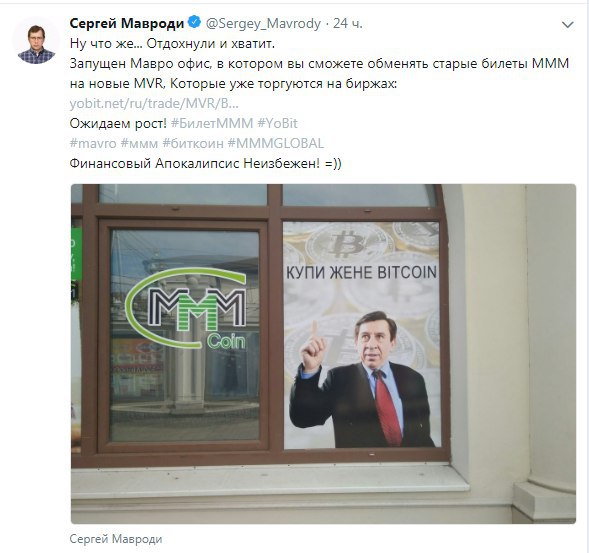Viewport: 589px width, 553px height.
Task: Select the #биткоин hashtag
Action: tap(193, 143)
